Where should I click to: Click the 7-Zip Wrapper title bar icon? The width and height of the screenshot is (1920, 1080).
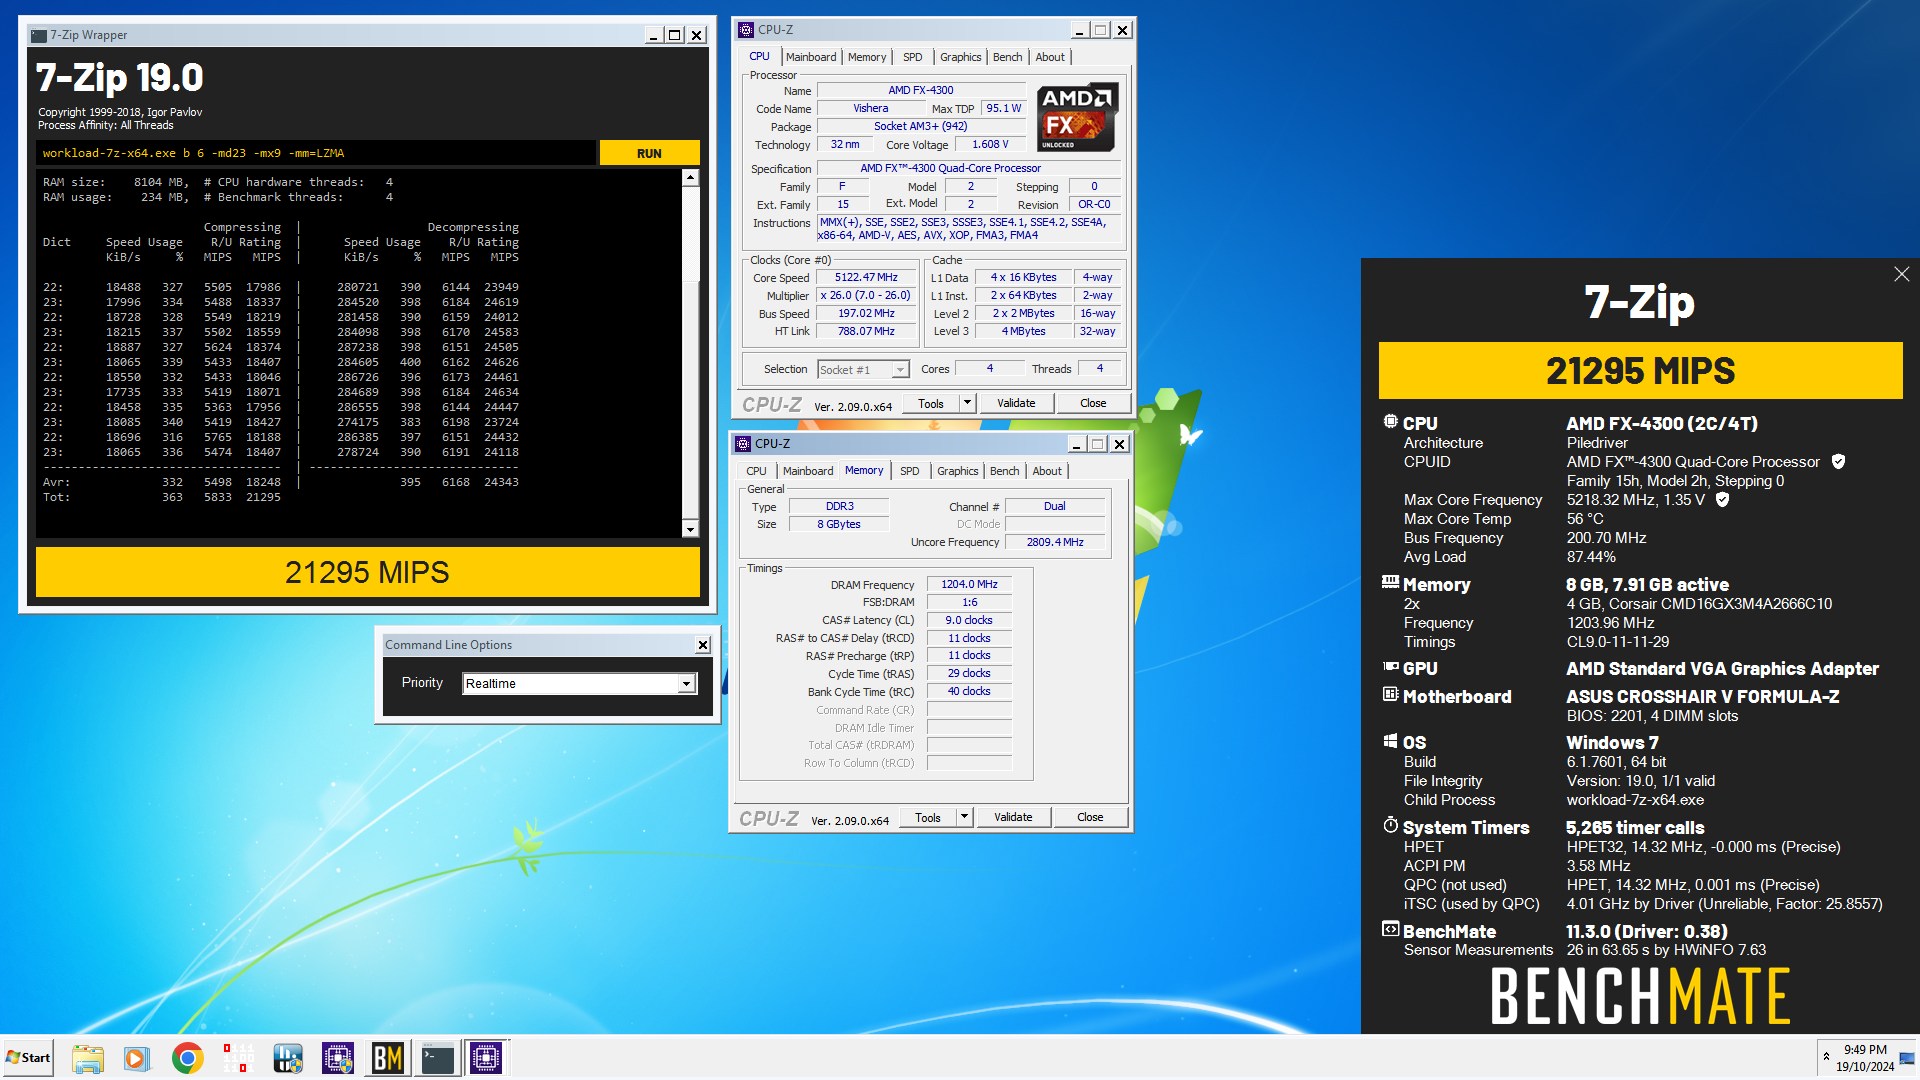click(x=39, y=35)
